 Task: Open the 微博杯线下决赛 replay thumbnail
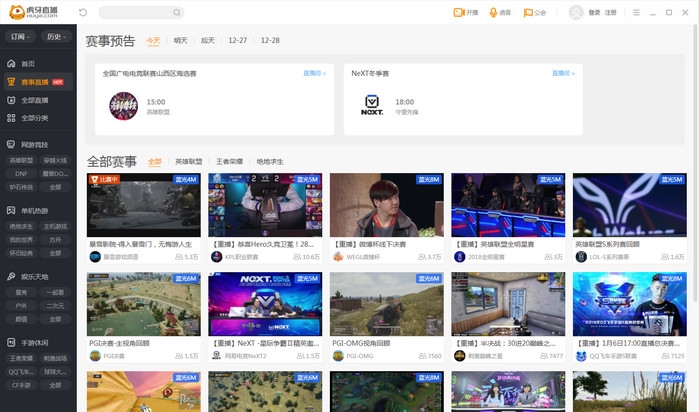(x=387, y=205)
